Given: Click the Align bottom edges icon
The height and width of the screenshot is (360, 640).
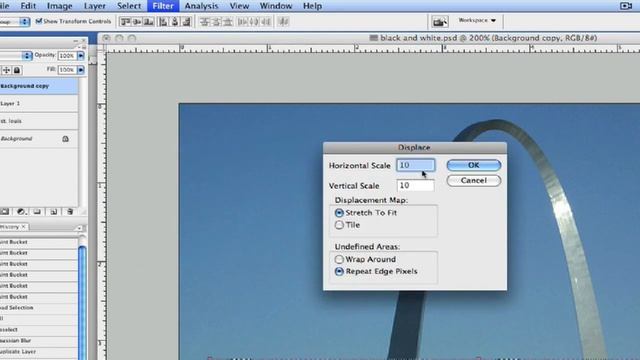Looking at the screenshot, I should [x=149, y=22].
